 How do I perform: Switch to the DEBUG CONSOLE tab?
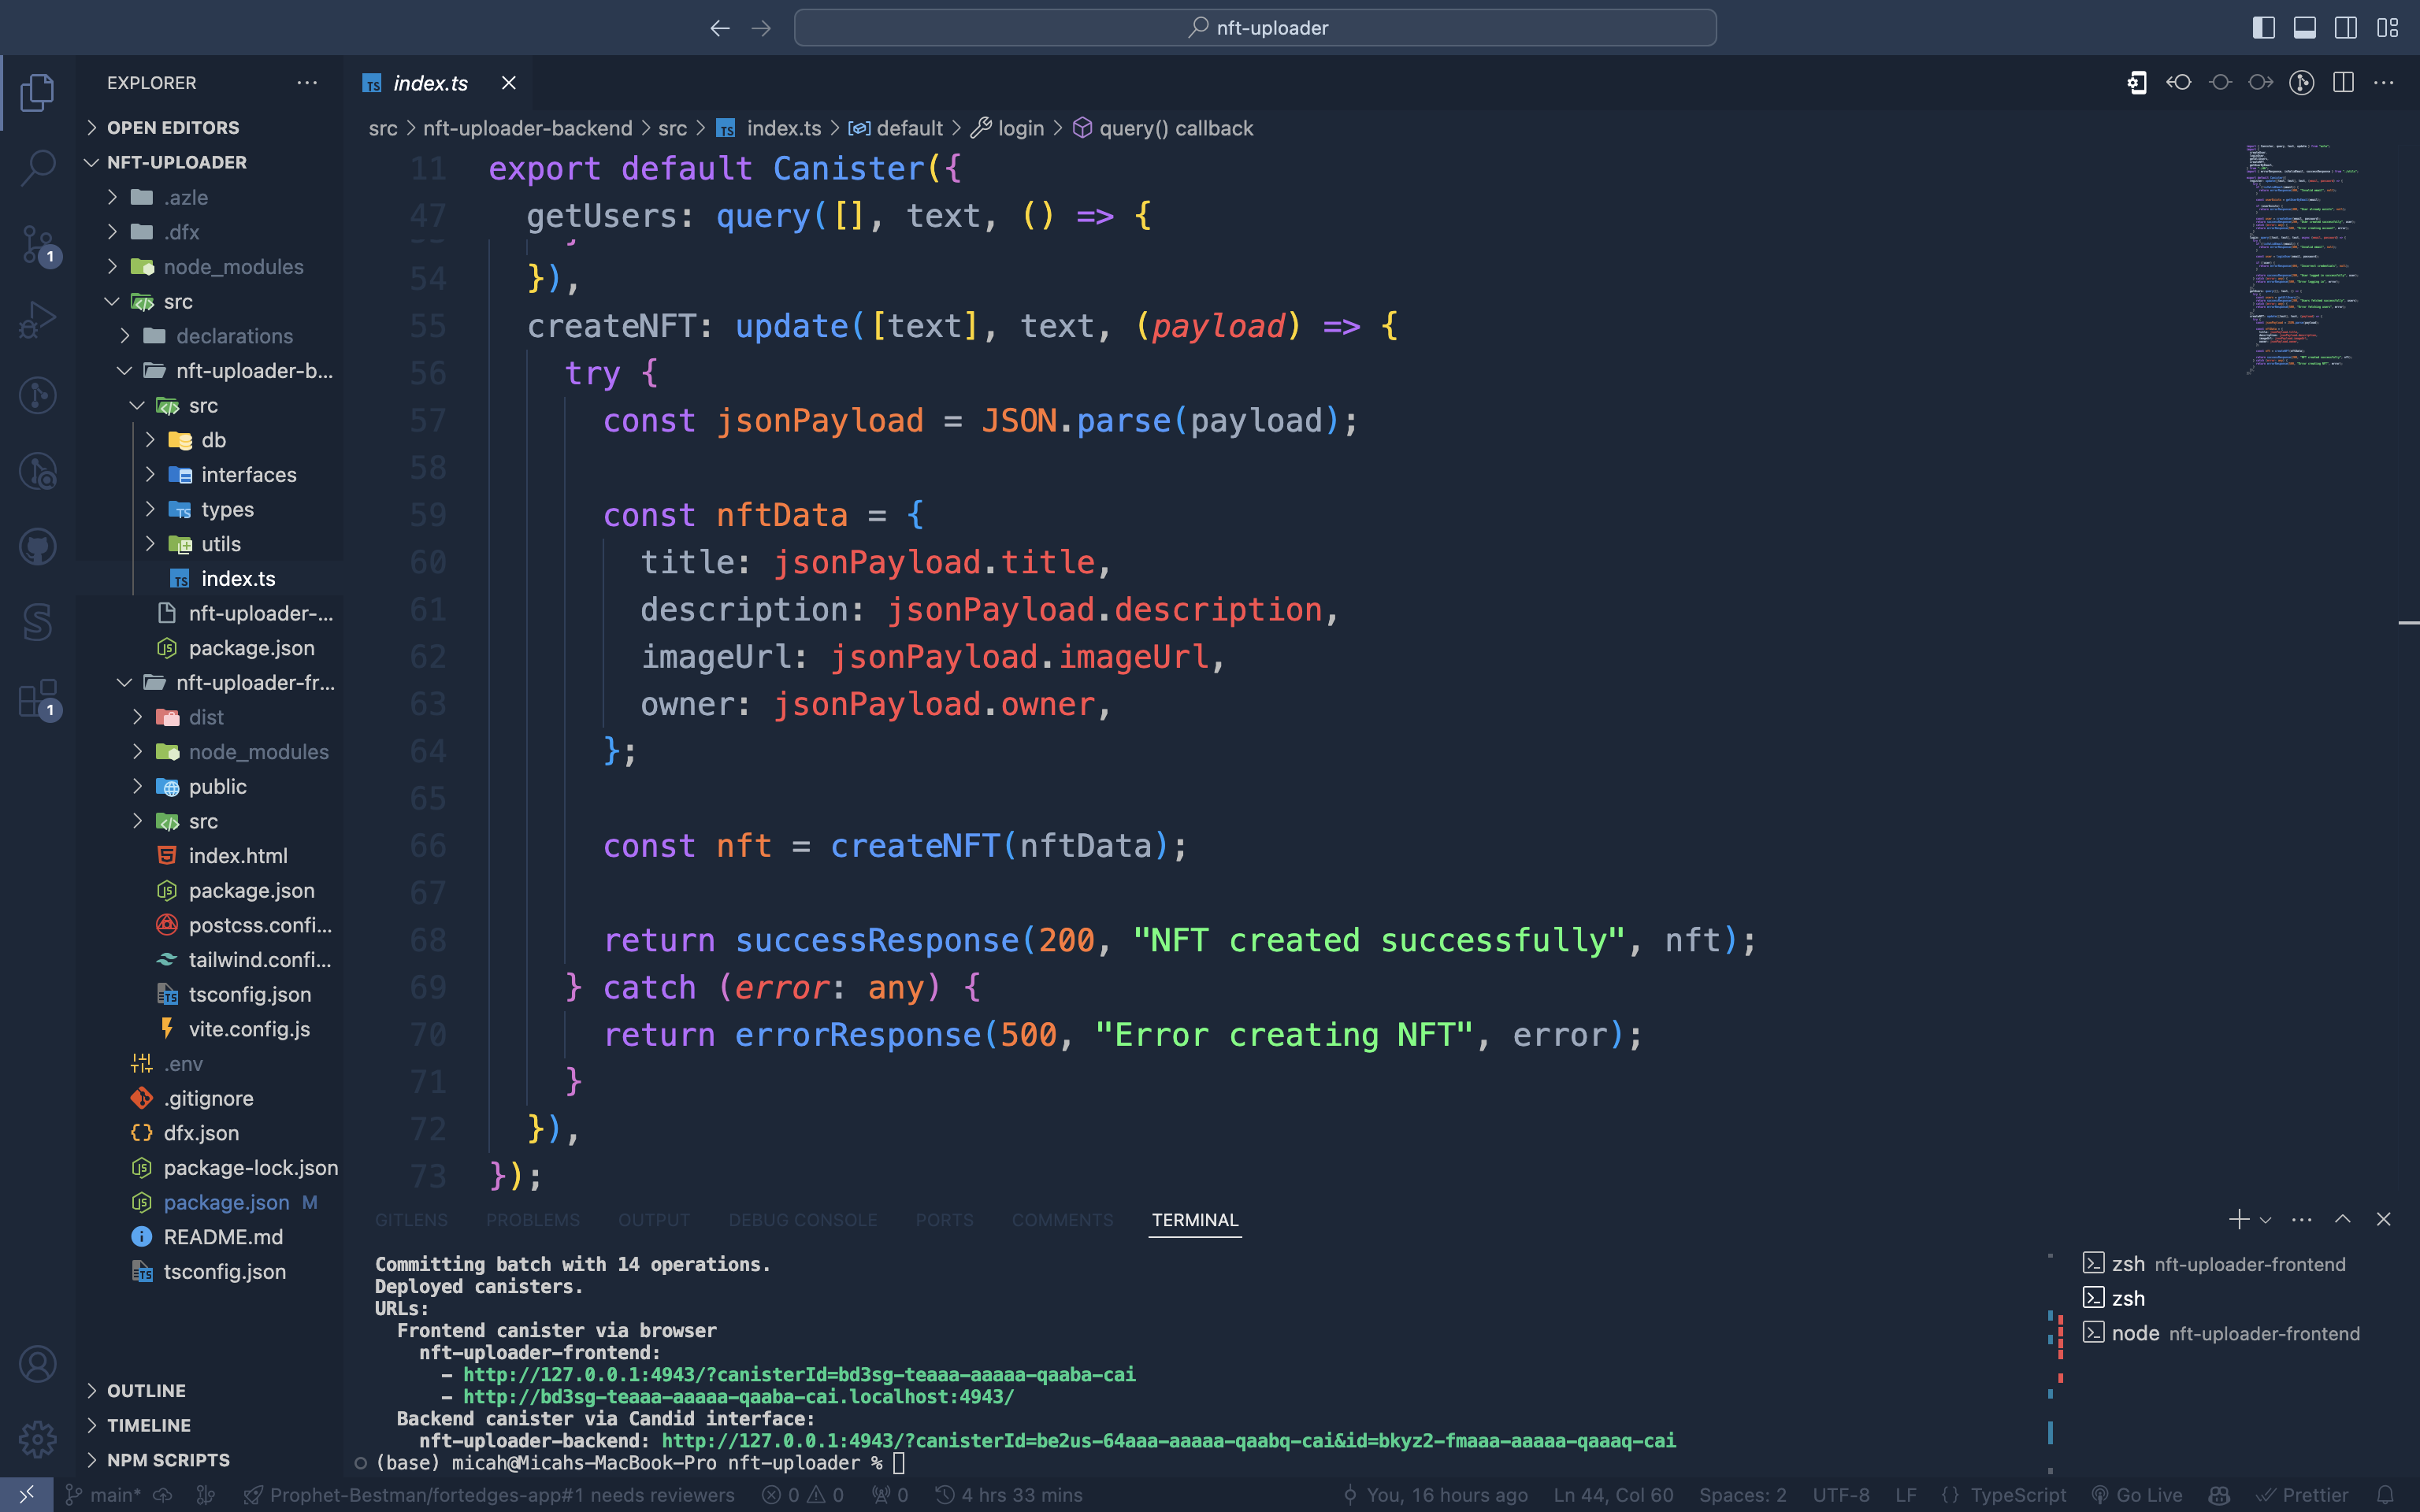802,1220
